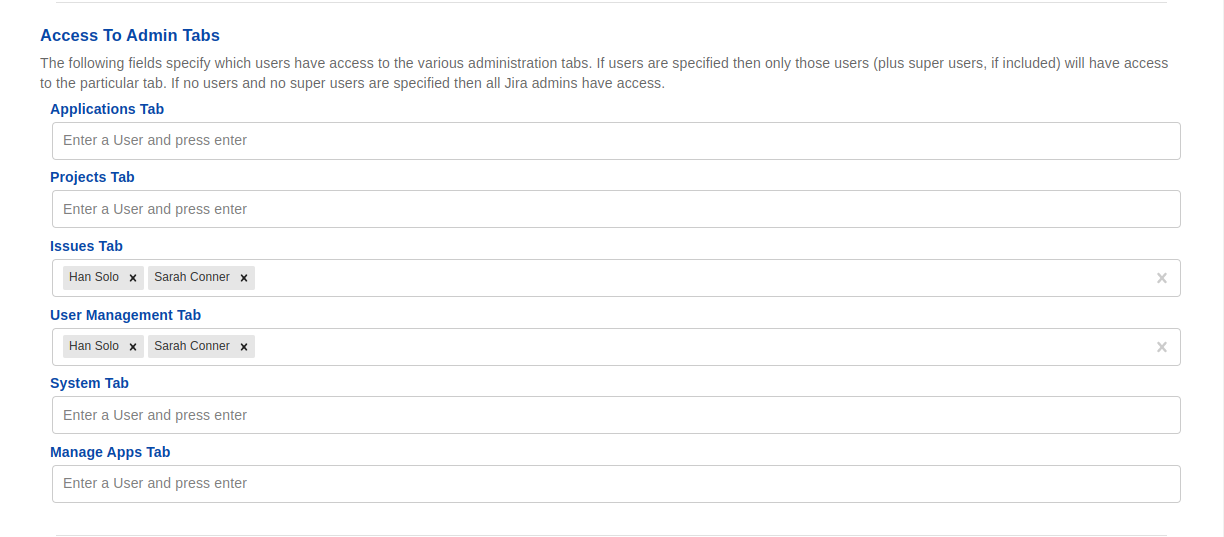Viewport: 1224px width, 537px height.
Task: Click empty area of Issues Tab field
Action: (x=700, y=278)
